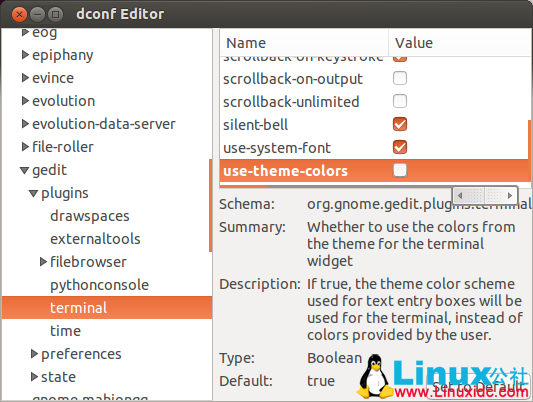Screen dimensions: 533x402
Task: Select the silent-bell key name
Action: 255,125
